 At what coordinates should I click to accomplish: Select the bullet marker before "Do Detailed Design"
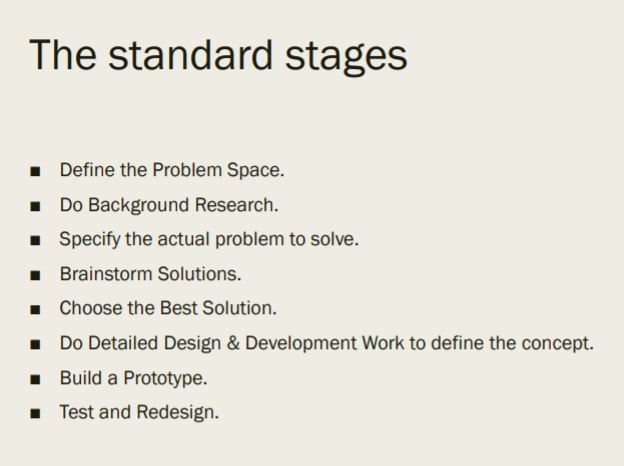click(36, 345)
